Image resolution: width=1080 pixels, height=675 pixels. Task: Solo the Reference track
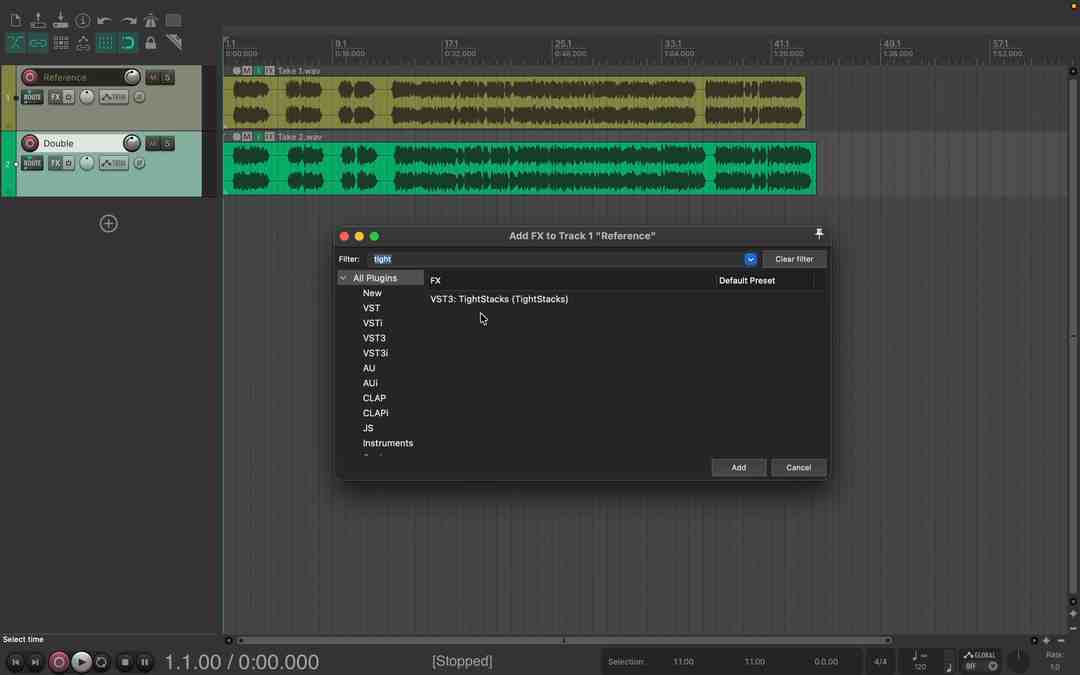tap(167, 77)
